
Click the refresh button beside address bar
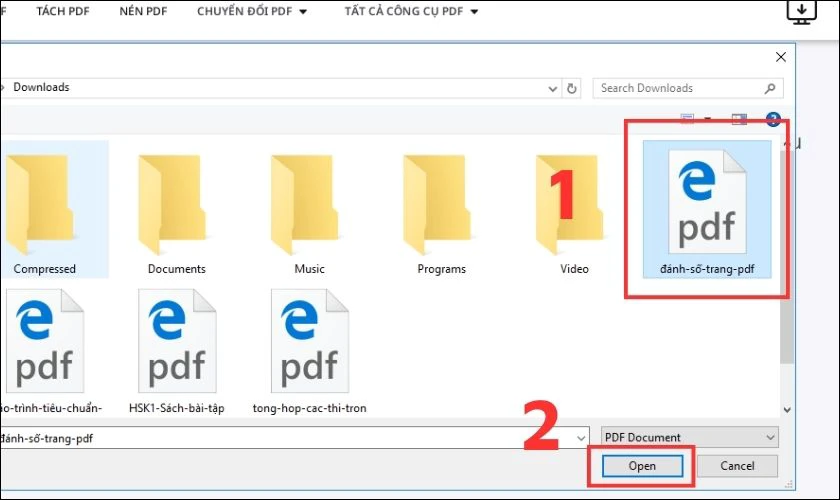tap(571, 88)
